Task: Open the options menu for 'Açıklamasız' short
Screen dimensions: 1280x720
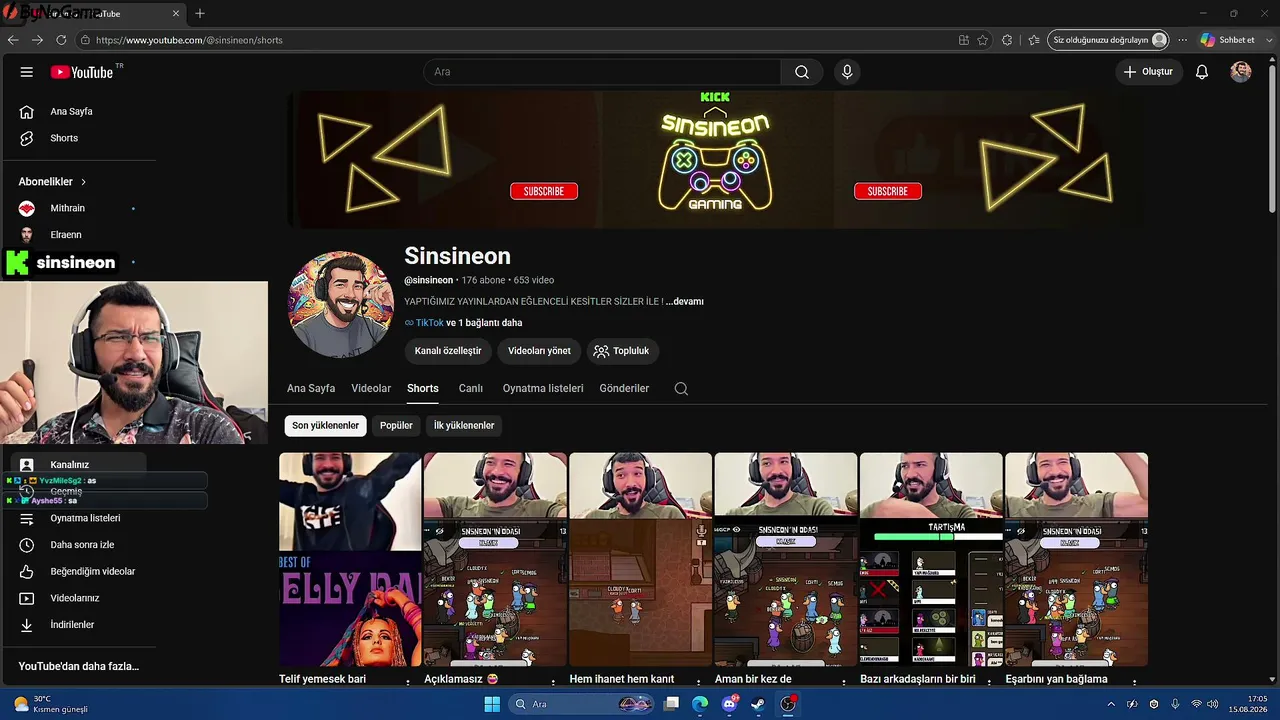Action: [552, 680]
